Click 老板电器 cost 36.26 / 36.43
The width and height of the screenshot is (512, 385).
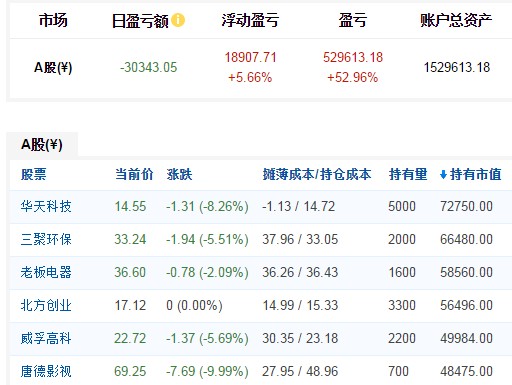[x=300, y=272]
